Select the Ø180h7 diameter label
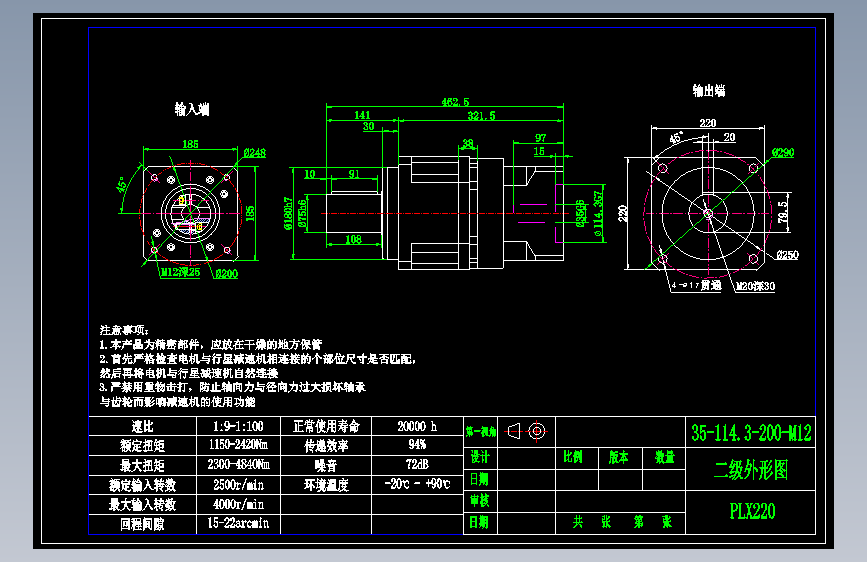Image resolution: width=867 pixels, height=562 pixels. click(x=288, y=213)
